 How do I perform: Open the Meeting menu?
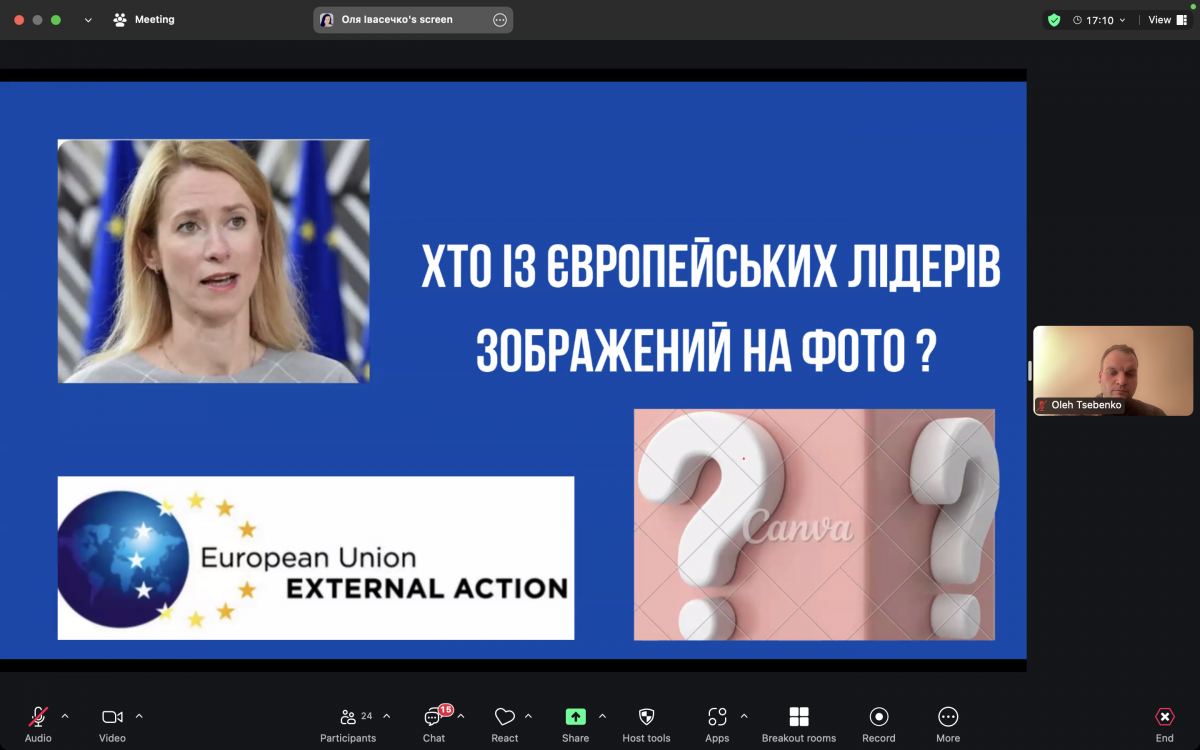(x=144, y=19)
